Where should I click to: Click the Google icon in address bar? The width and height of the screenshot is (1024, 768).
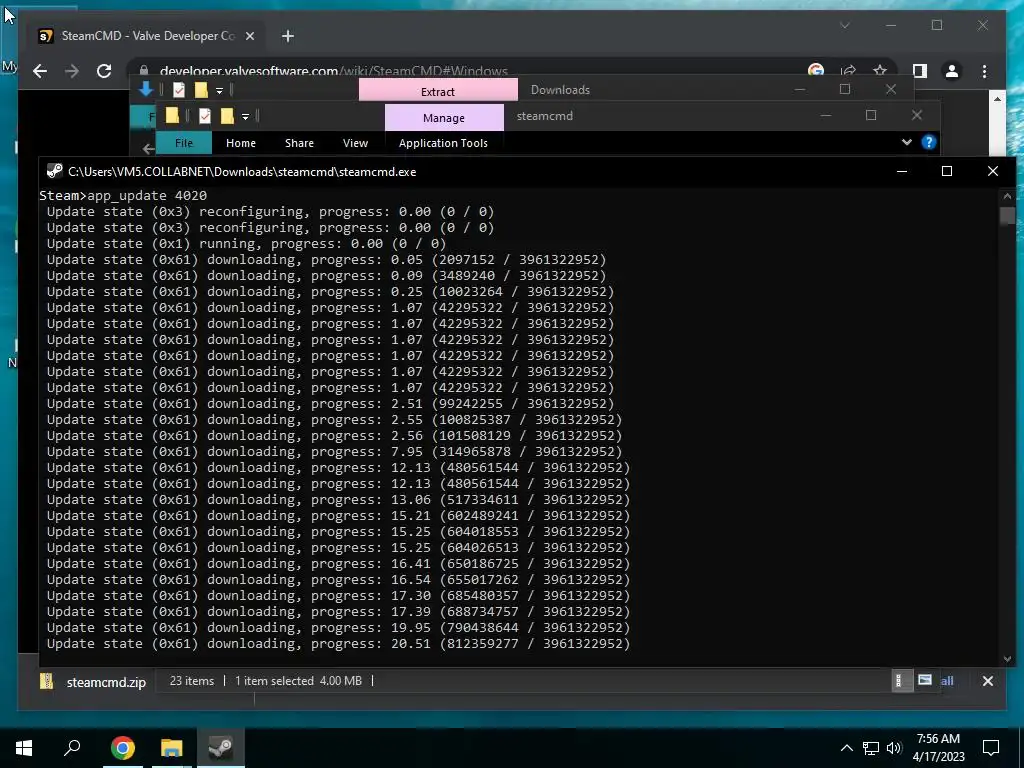click(x=816, y=71)
